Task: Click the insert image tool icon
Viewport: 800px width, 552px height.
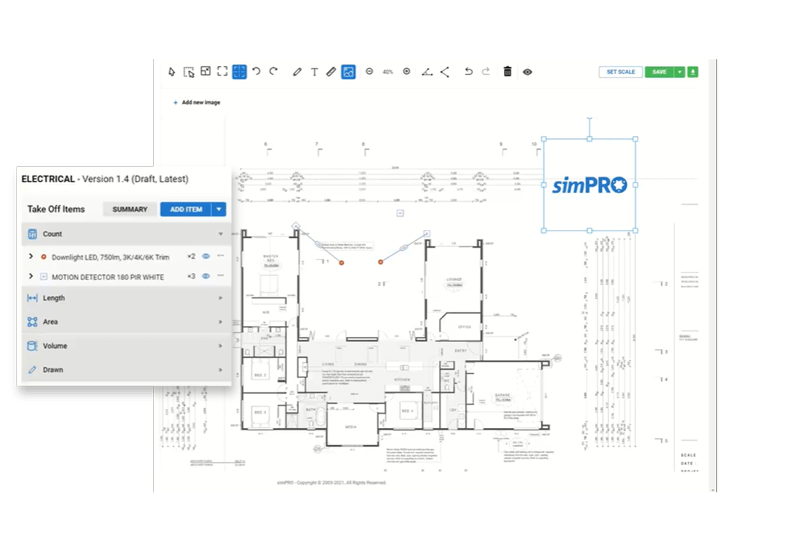Action: (348, 72)
